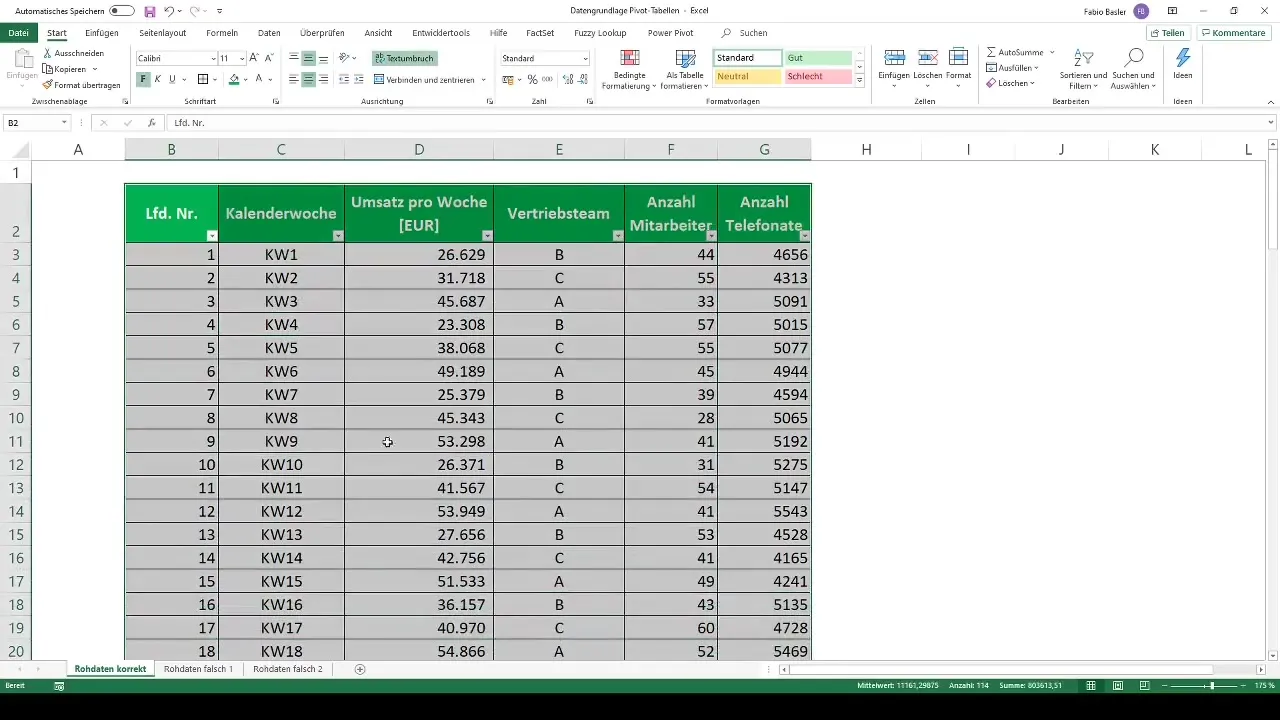This screenshot has width=1280, height=720.
Task: Click the text orientation icon
Action: [345, 58]
